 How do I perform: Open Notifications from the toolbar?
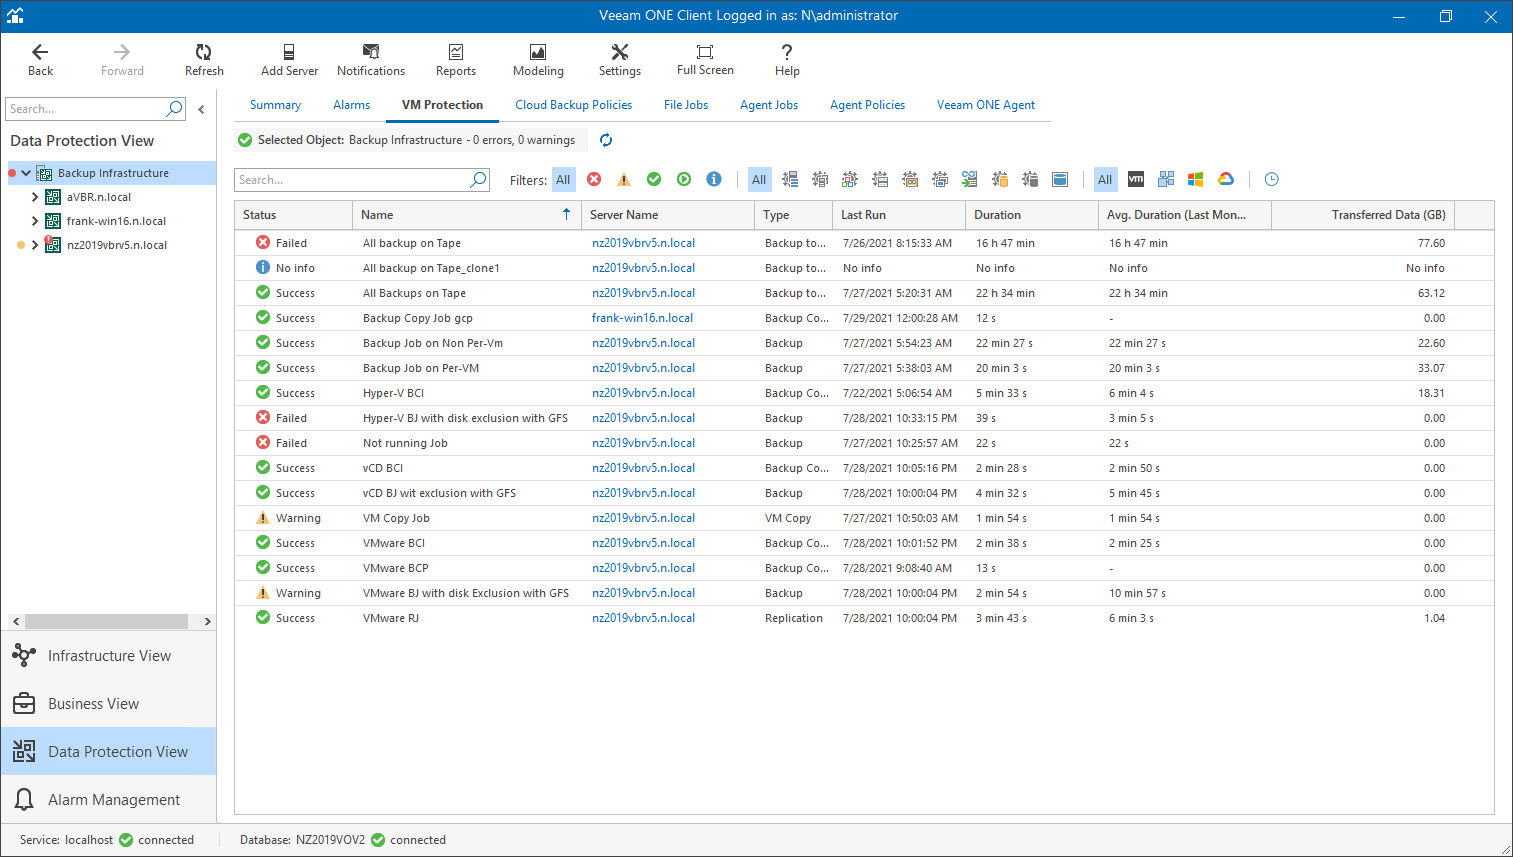point(370,59)
